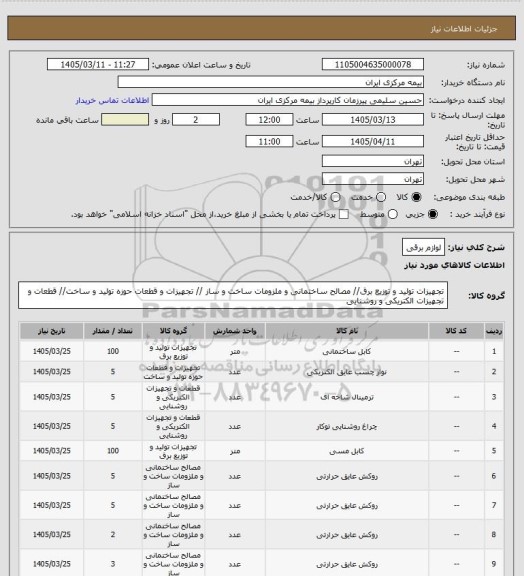Click the واحد شمارش column header
Viewport: 524px width, 576px height.
click(x=235, y=331)
